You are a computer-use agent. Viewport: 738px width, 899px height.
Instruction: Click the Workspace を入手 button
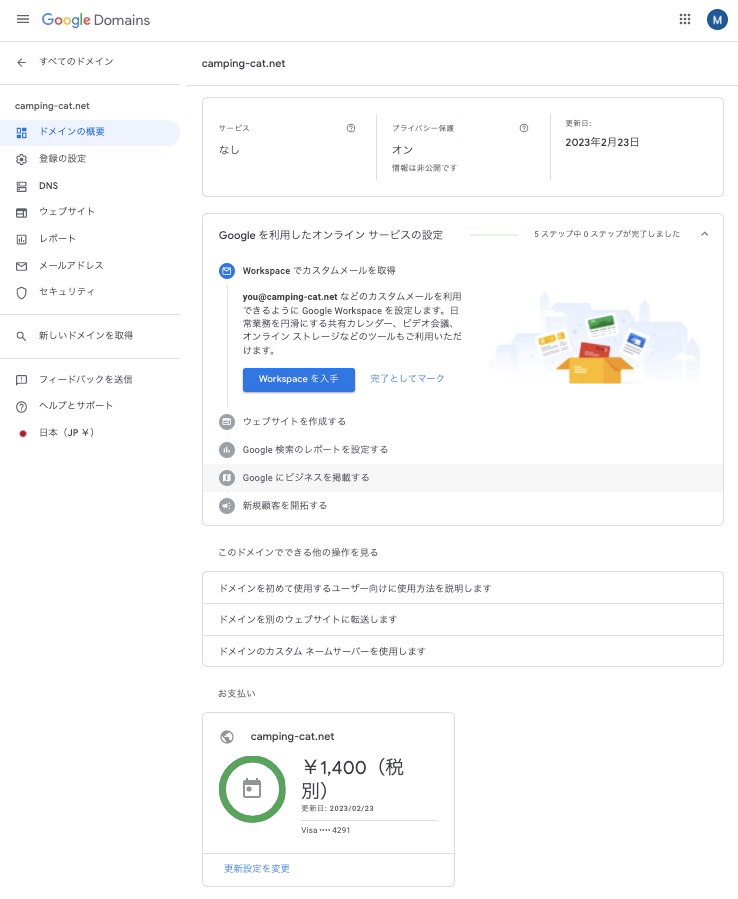[x=299, y=380]
